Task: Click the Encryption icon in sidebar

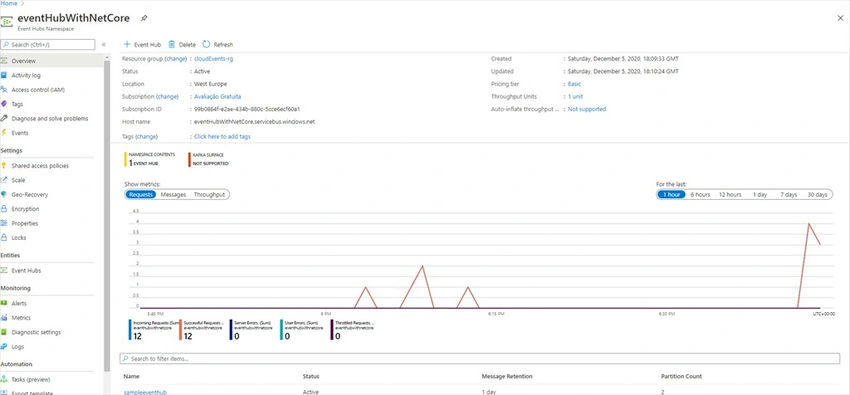Action: [x=4, y=209]
